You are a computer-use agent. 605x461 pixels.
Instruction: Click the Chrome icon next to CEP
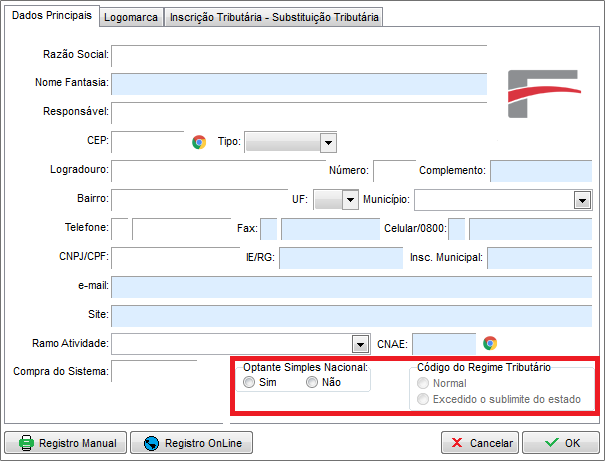(199, 142)
